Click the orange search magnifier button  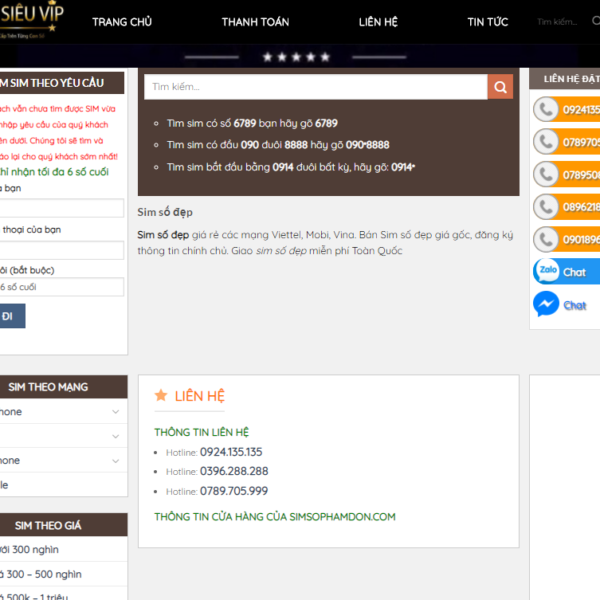(x=500, y=88)
